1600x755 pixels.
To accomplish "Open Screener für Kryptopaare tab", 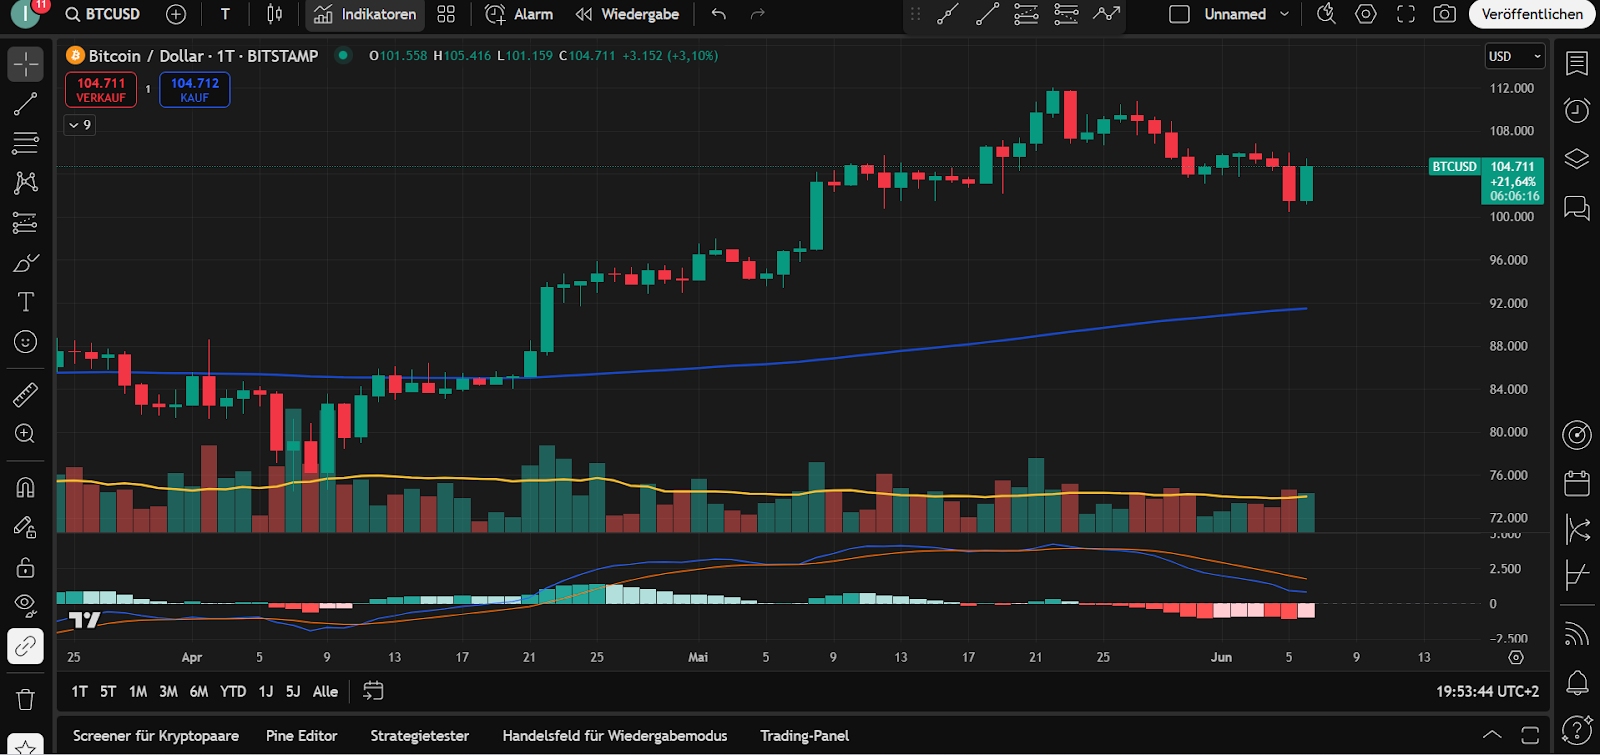I will click(x=156, y=736).
